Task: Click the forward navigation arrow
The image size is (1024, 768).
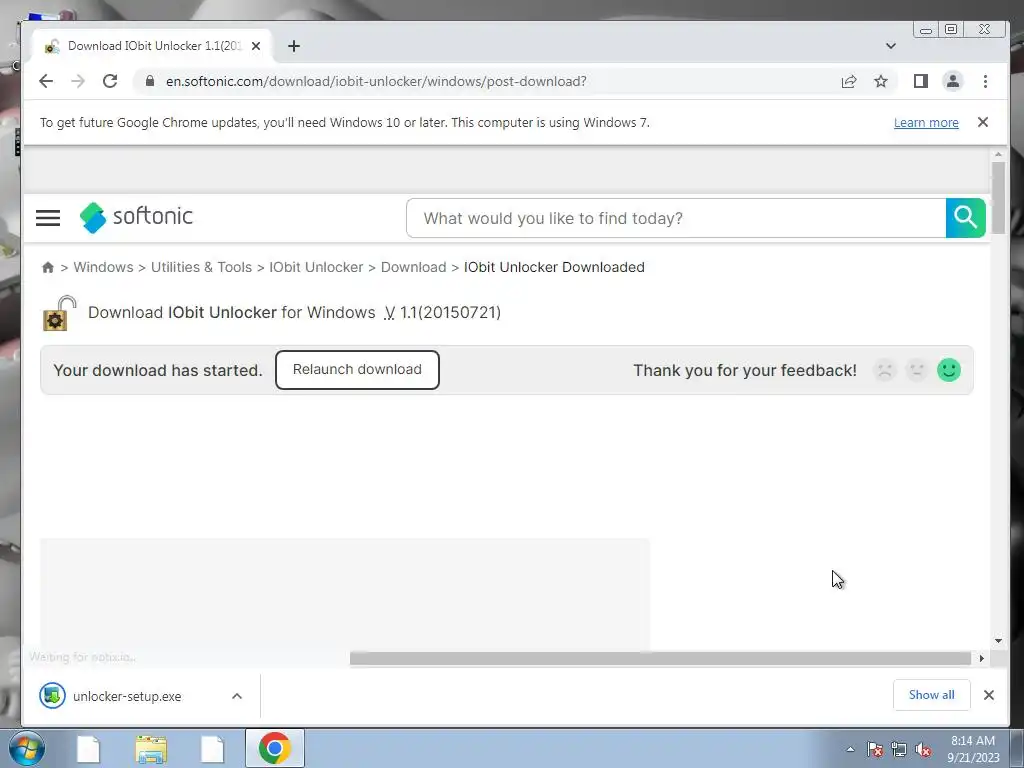Action: pos(78,81)
